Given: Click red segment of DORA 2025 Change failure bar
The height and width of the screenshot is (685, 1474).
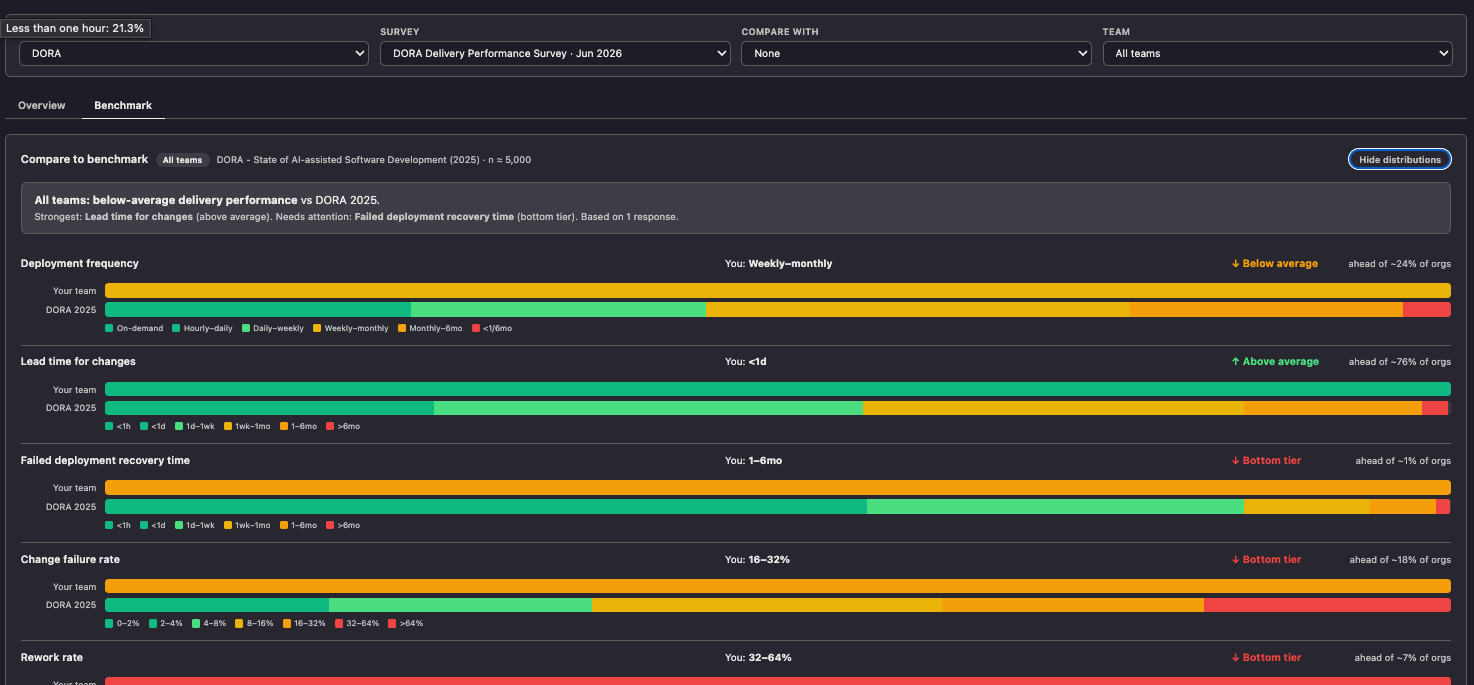Looking at the screenshot, I should click(x=1327, y=605).
